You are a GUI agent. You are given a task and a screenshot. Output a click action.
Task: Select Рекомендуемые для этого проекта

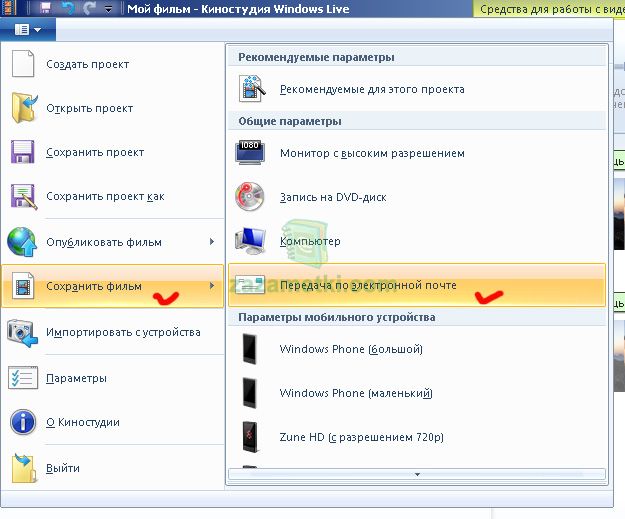[x=372, y=89]
